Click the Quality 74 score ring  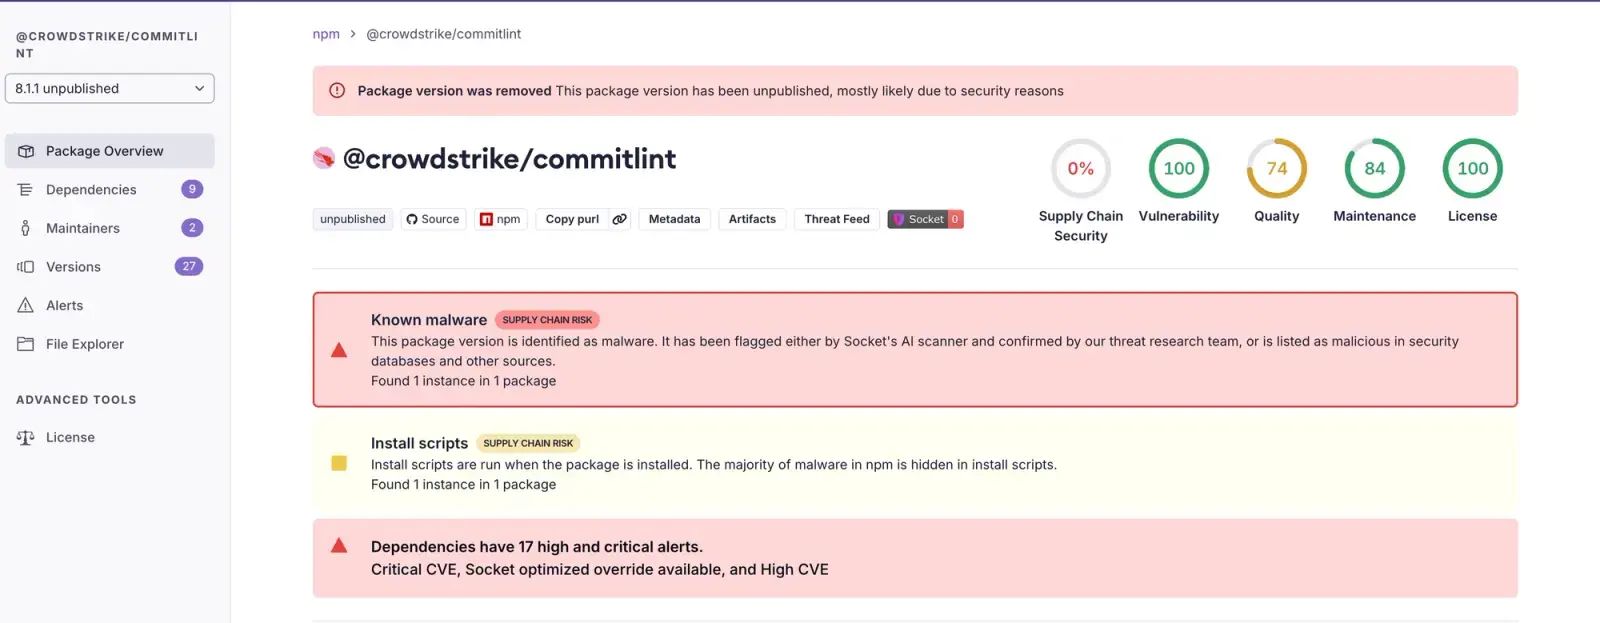1277,169
